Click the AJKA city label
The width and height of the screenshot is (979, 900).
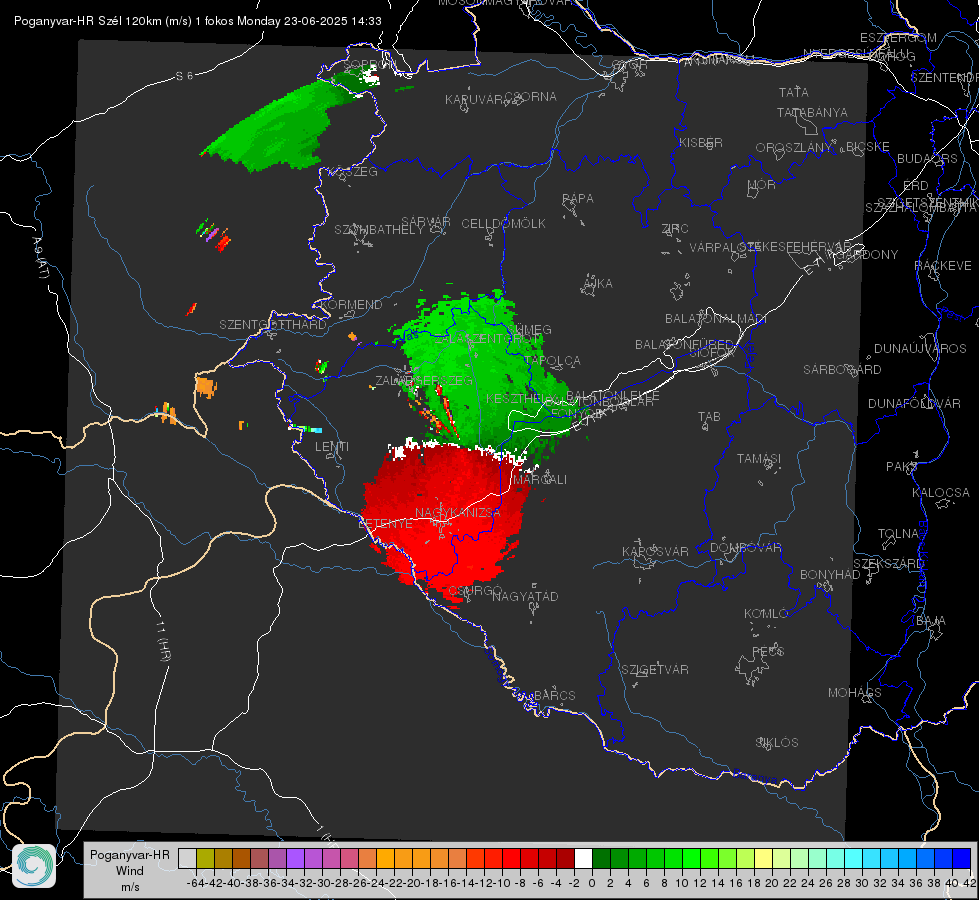[598, 284]
